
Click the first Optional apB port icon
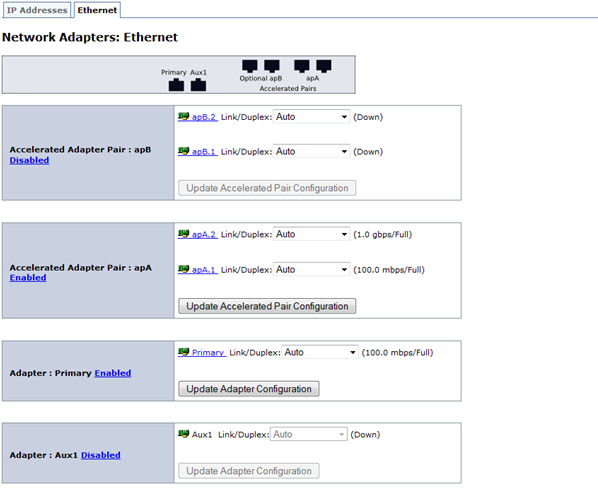click(x=250, y=66)
